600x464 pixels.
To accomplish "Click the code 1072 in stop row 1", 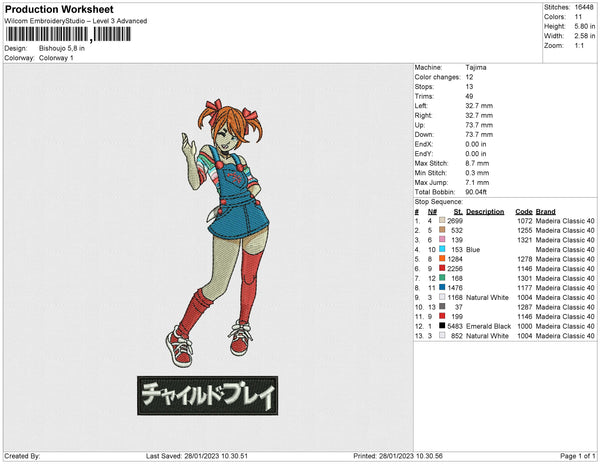I will [525, 221].
